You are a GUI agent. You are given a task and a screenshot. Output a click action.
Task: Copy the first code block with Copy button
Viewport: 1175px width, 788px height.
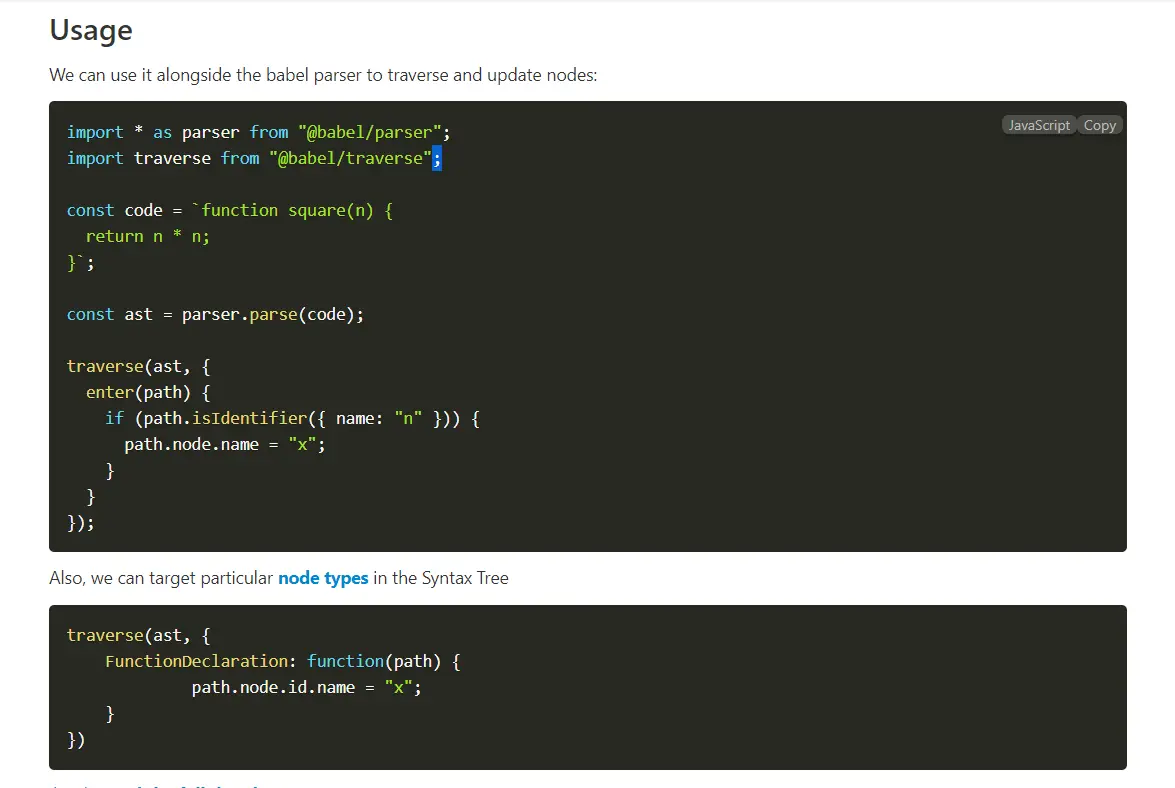(1099, 125)
